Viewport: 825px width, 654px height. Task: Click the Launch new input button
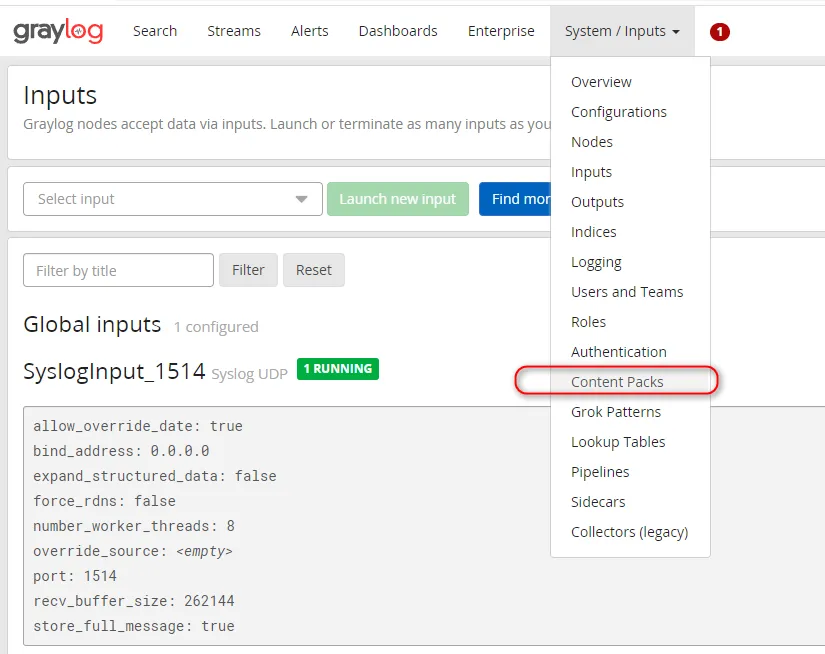pyautogui.click(x=398, y=199)
